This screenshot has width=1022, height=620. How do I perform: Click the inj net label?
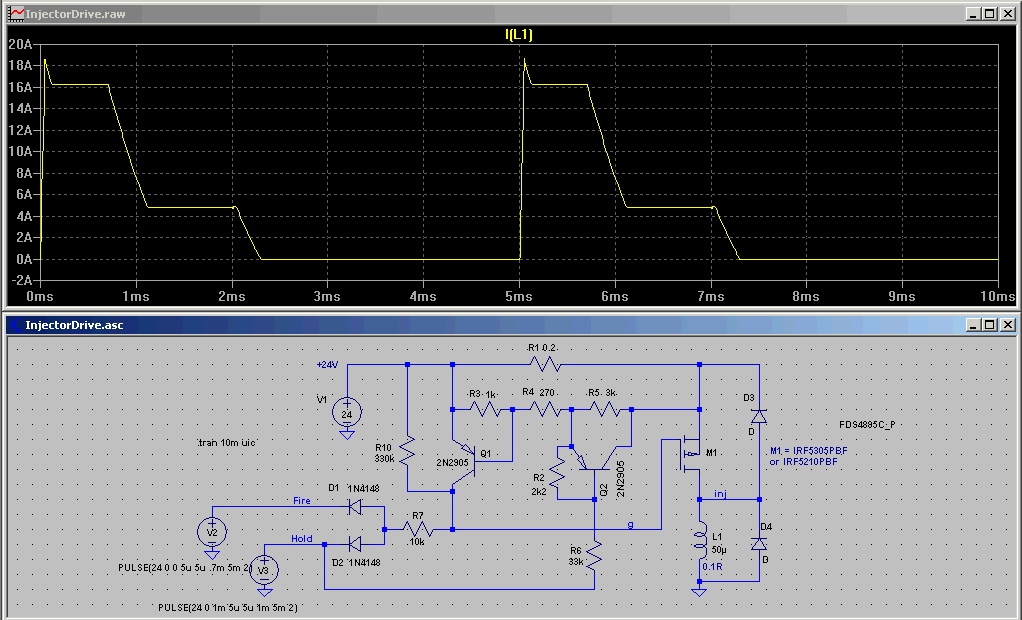click(720, 494)
